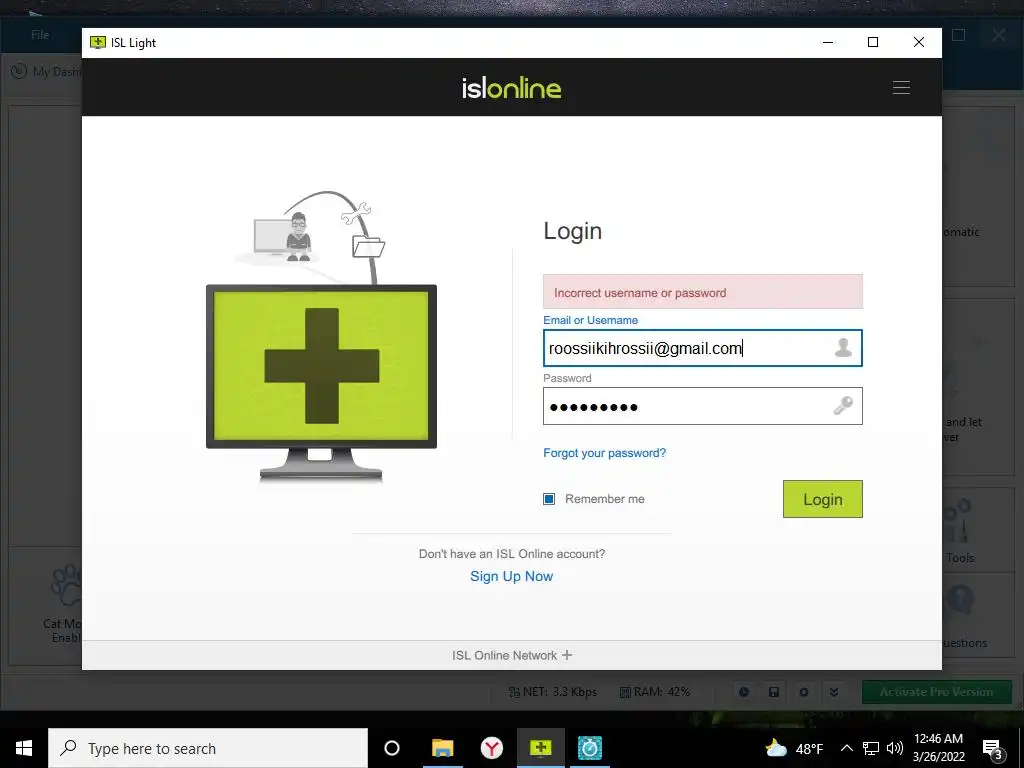This screenshot has height=768, width=1024.
Task: Click the network icon in the system tray
Action: tap(871, 748)
